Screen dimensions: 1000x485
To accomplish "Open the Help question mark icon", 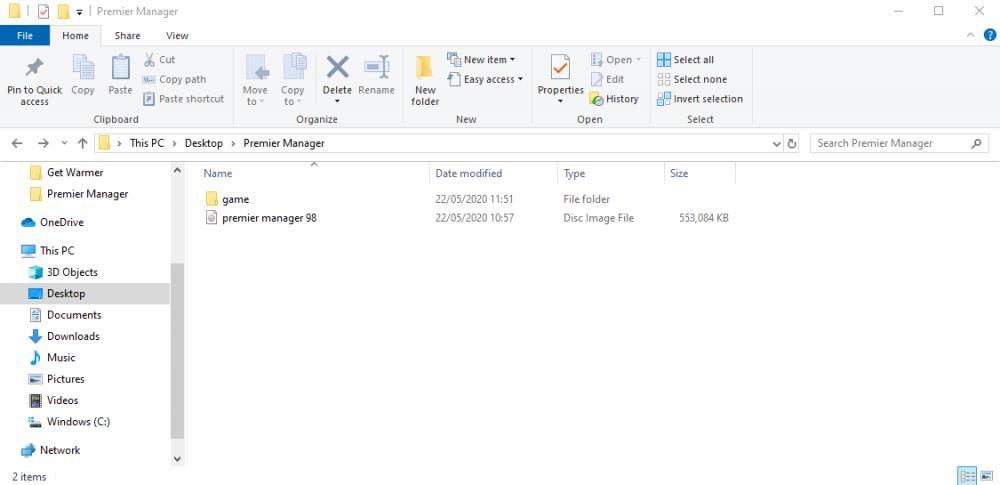I will tap(989, 34).
